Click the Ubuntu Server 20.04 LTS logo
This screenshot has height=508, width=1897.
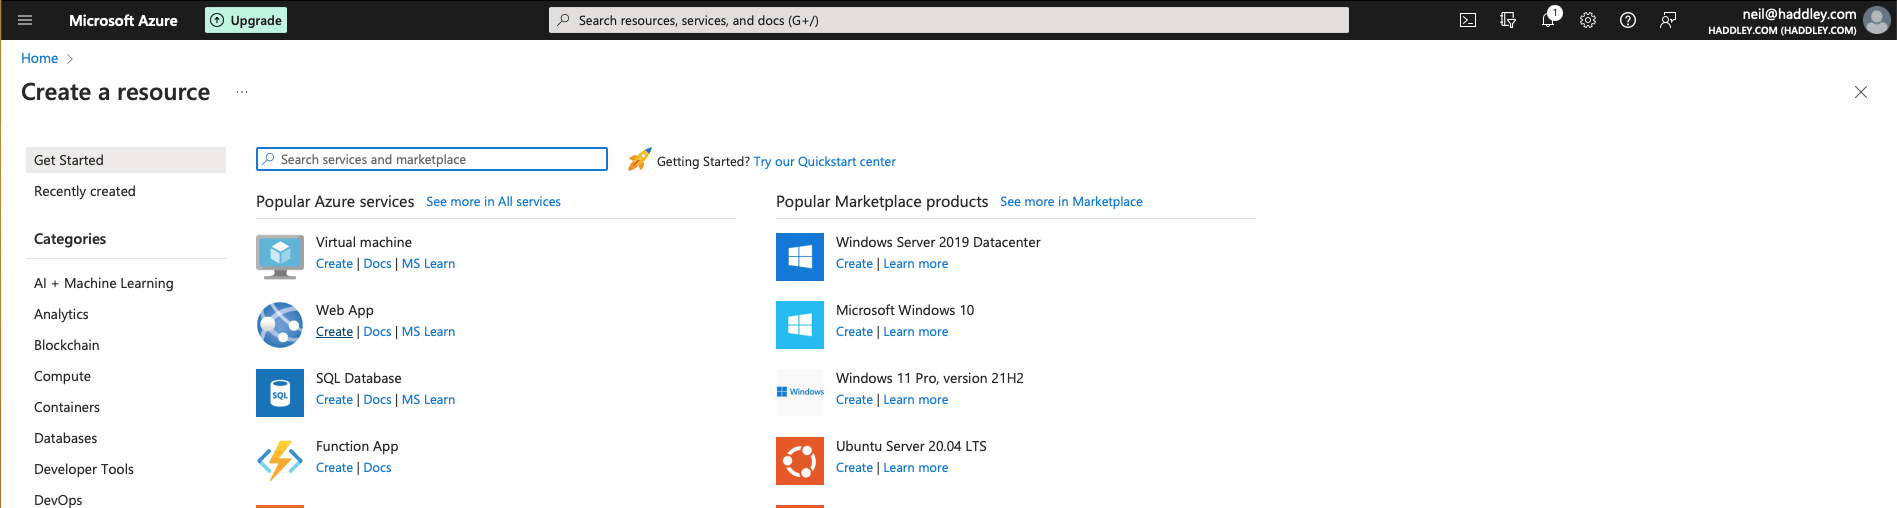tap(800, 461)
